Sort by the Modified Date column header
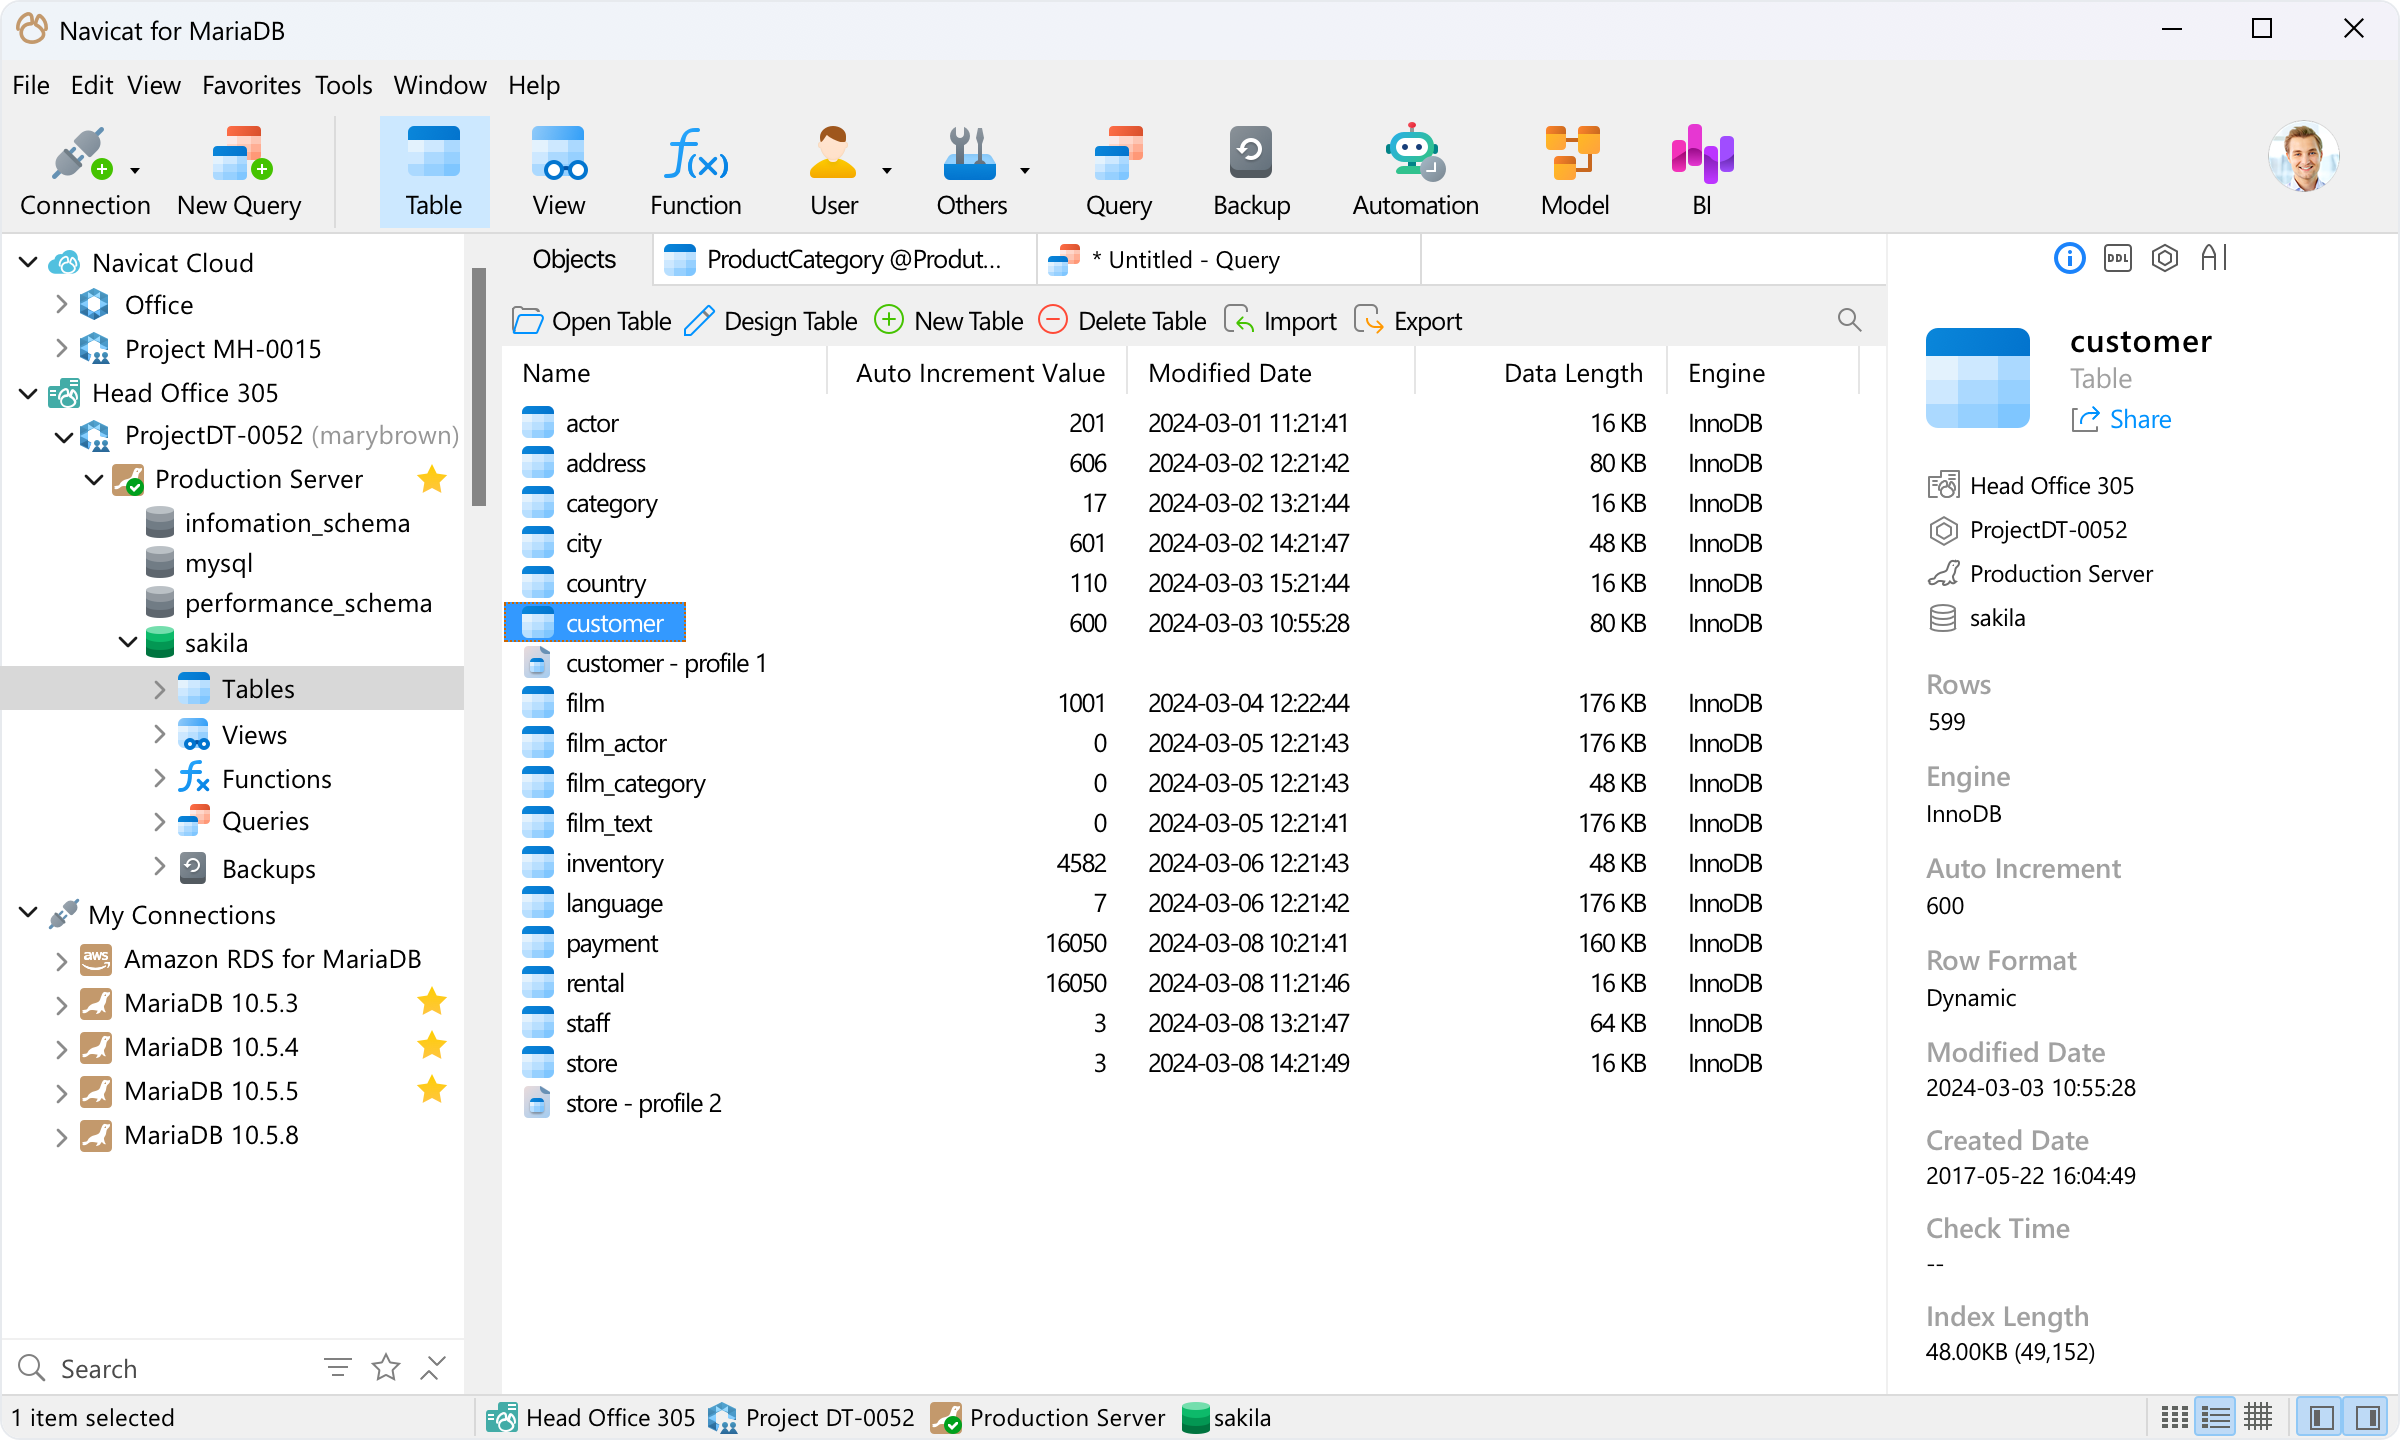 [1270, 373]
